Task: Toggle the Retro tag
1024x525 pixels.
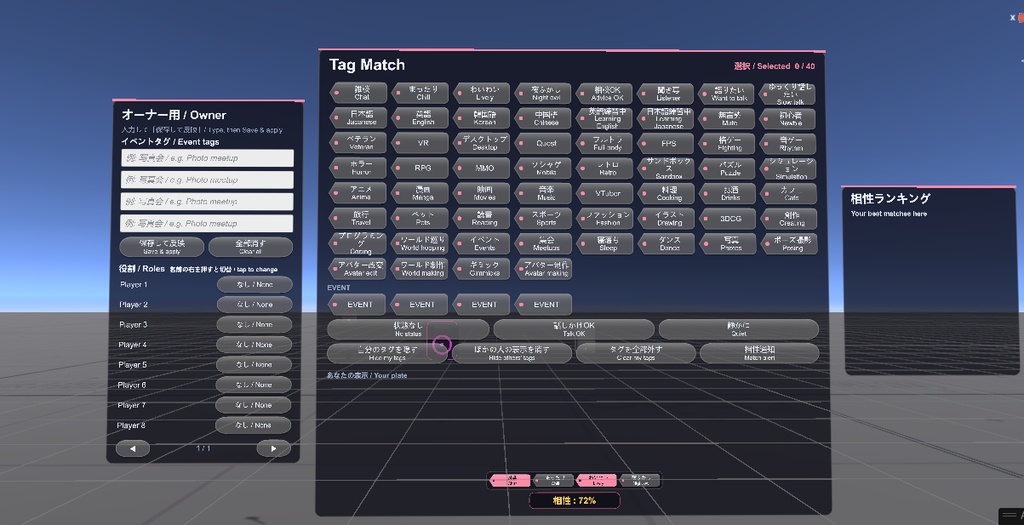Action: point(604,168)
